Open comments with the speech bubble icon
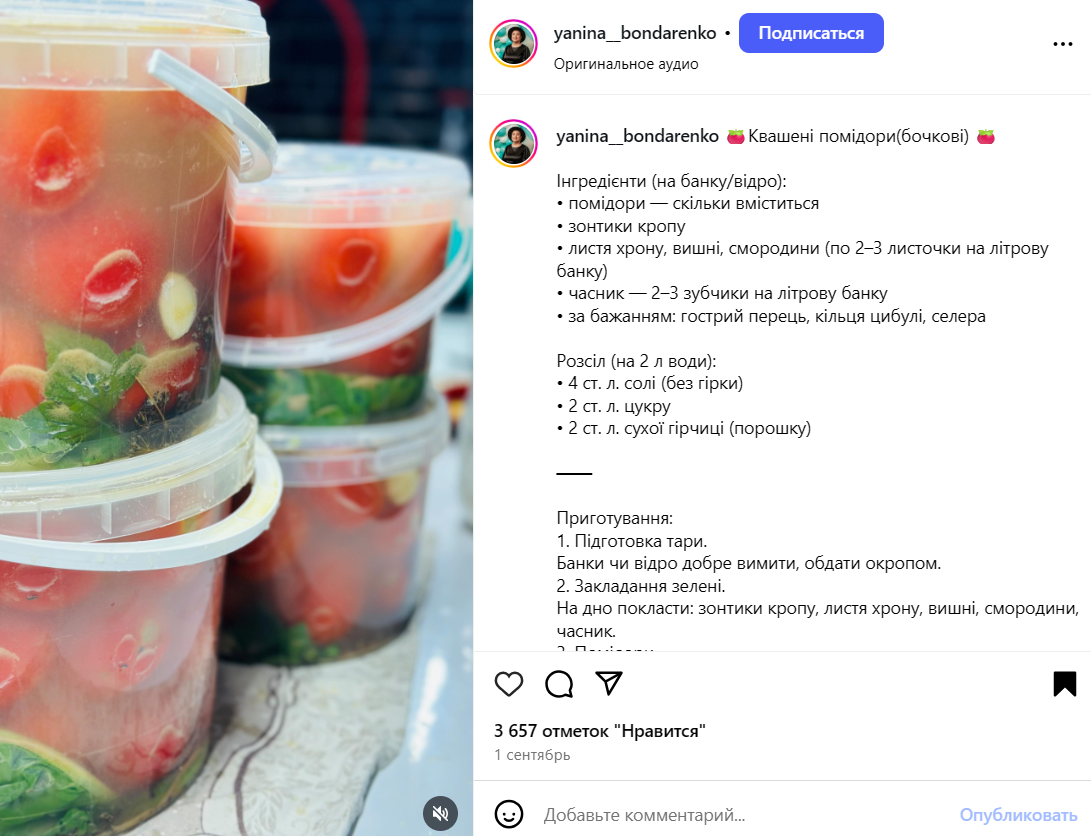Screen dimensions: 1091x836 [x=559, y=684]
